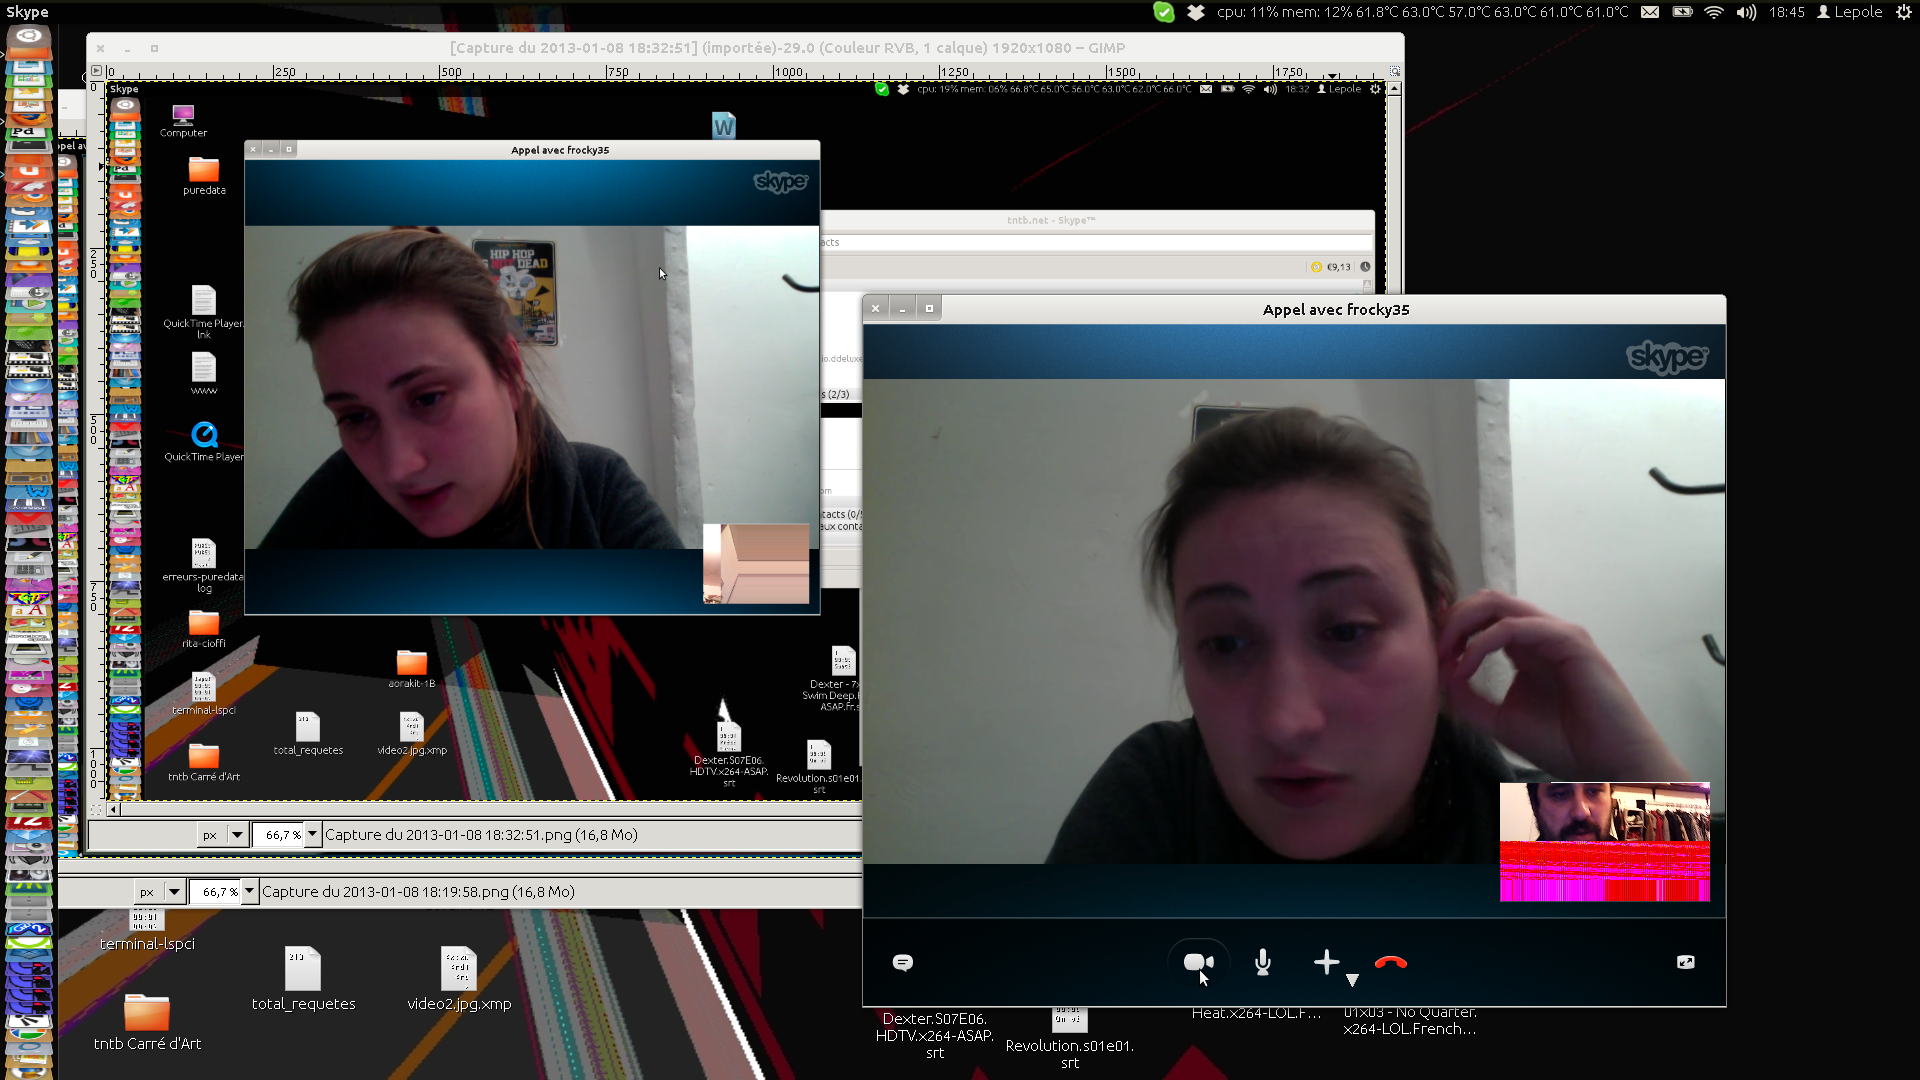
Task: Open the video2.jpg.xmp desktop file
Action: pyautogui.click(x=459, y=969)
